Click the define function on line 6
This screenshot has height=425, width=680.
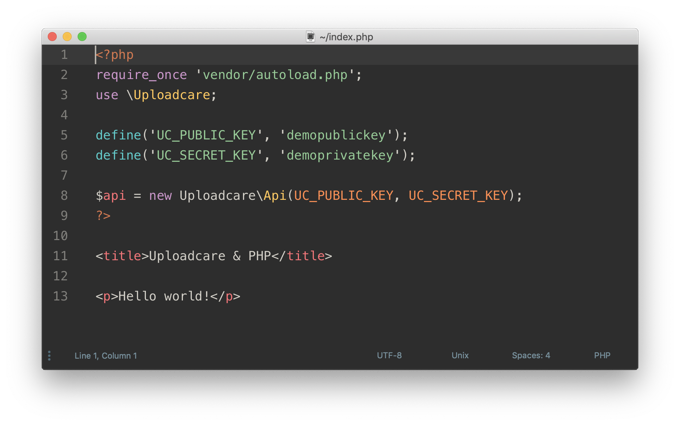[x=118, y=155]
